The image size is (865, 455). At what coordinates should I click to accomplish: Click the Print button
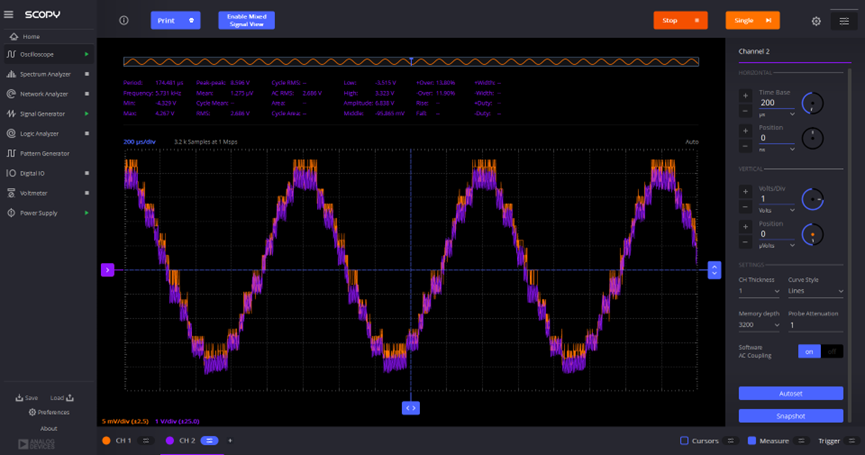175,20
